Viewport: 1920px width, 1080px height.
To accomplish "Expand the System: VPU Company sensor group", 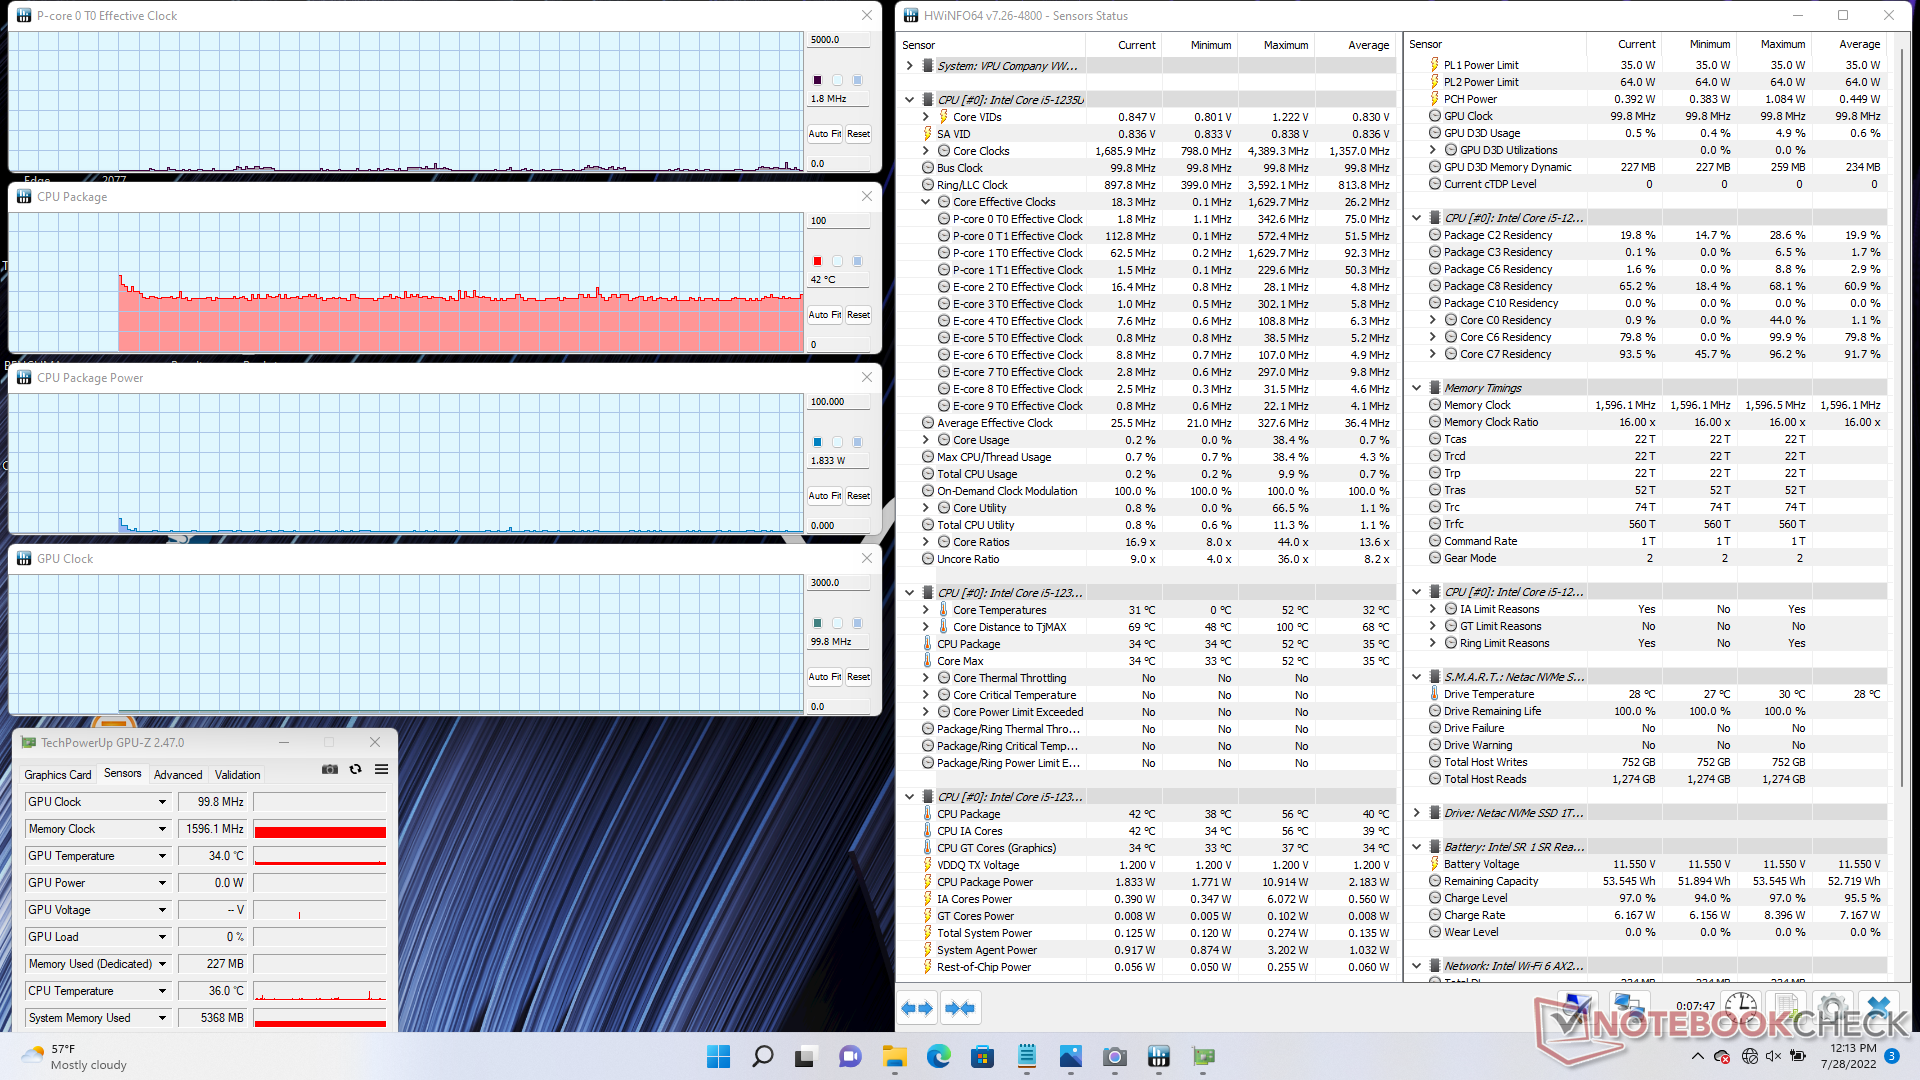I will tap(909, 66).
